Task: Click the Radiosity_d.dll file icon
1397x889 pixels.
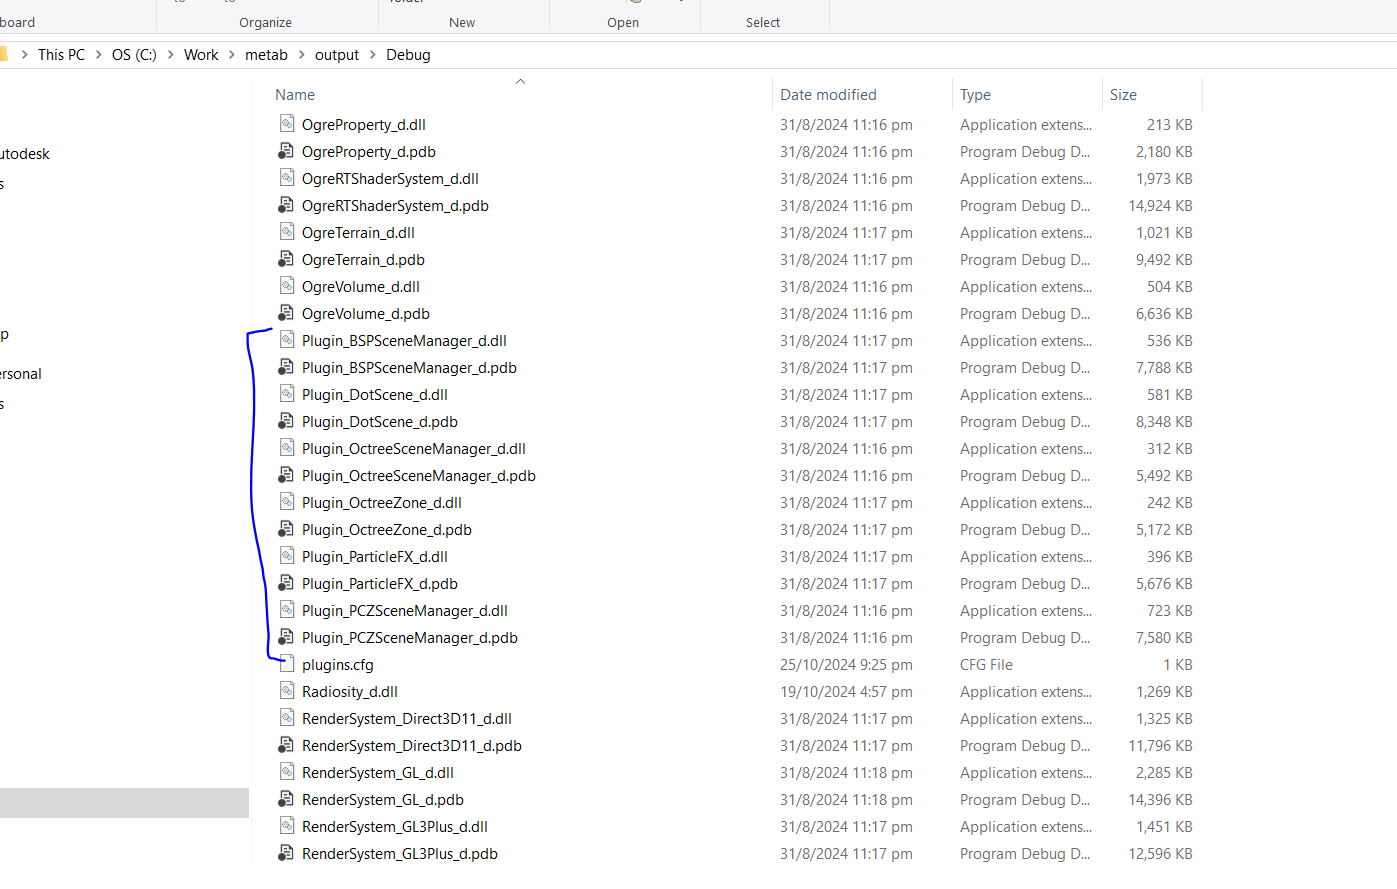Action: [x=286, y=691]
